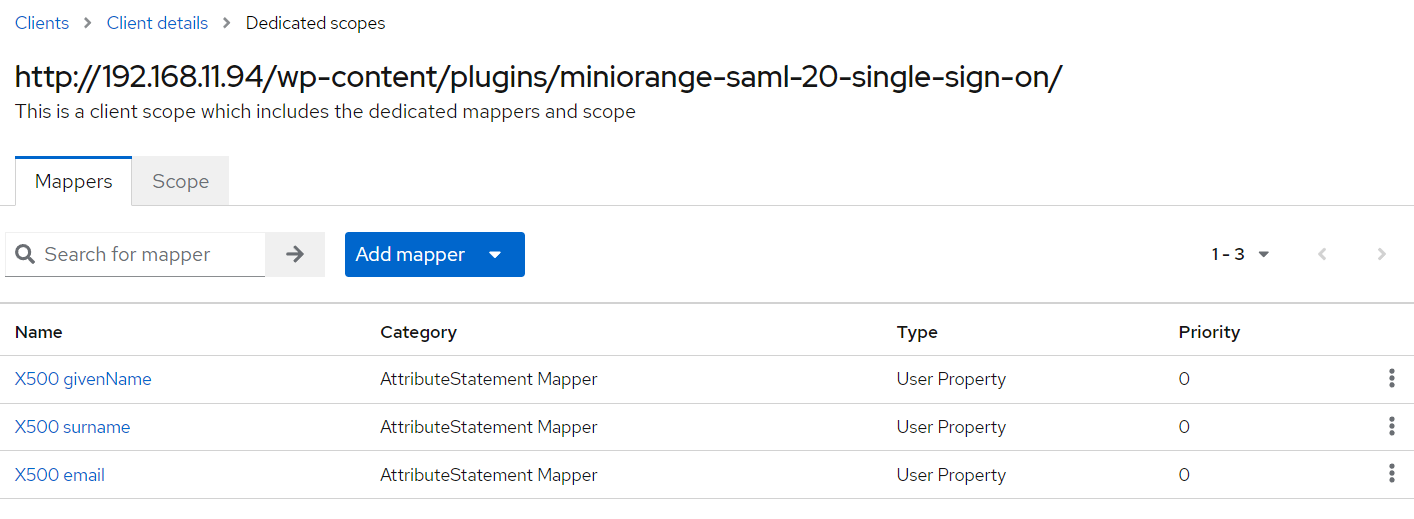Viewport: 1414px width, 519px height.
Task: Click the search arrow submit button
Action: tap(295, 254)
